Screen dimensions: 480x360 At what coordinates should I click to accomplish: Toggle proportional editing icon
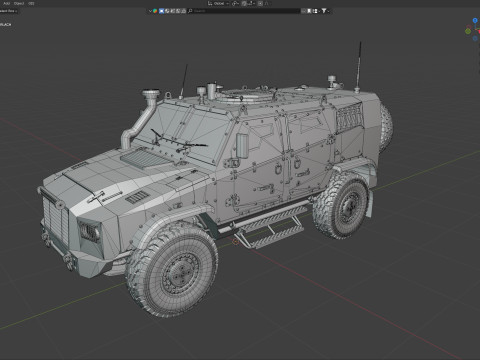[260, 3]
